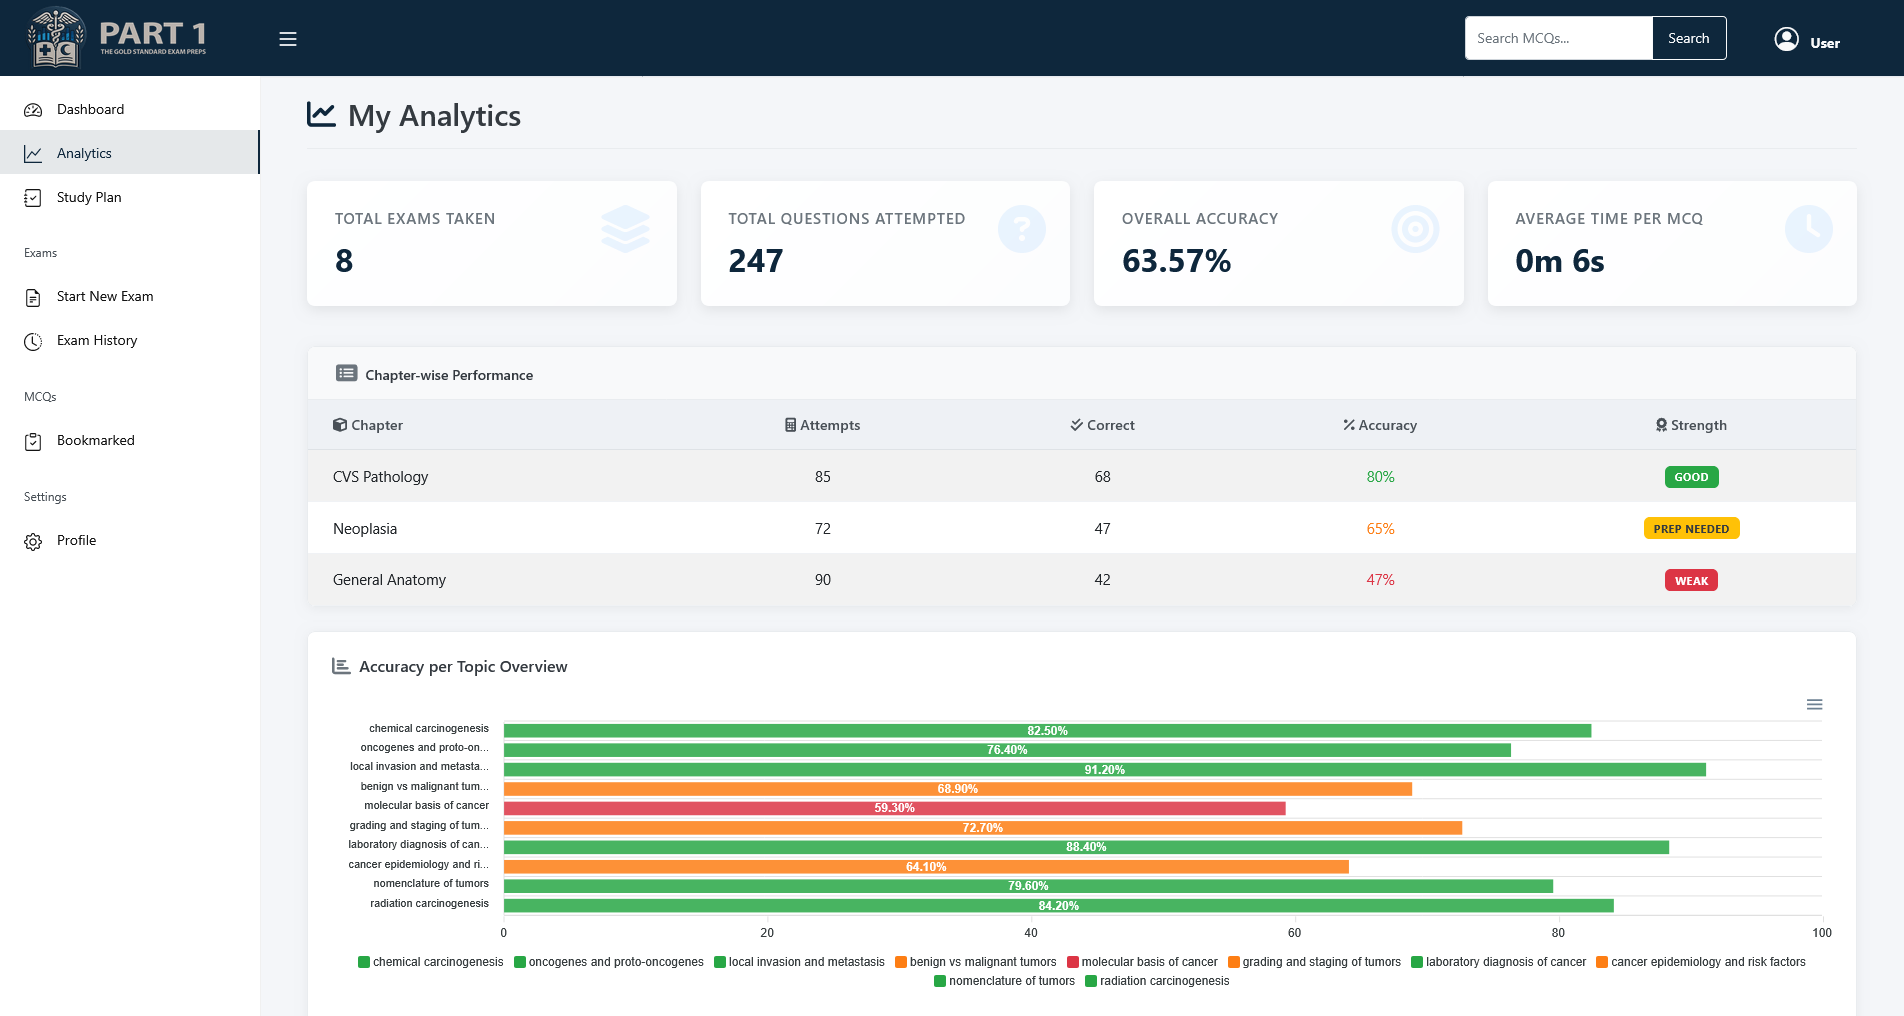Click the Dashboard gauge icon
Viewport: 1904px width, 1016px height.
click(33, 110)
